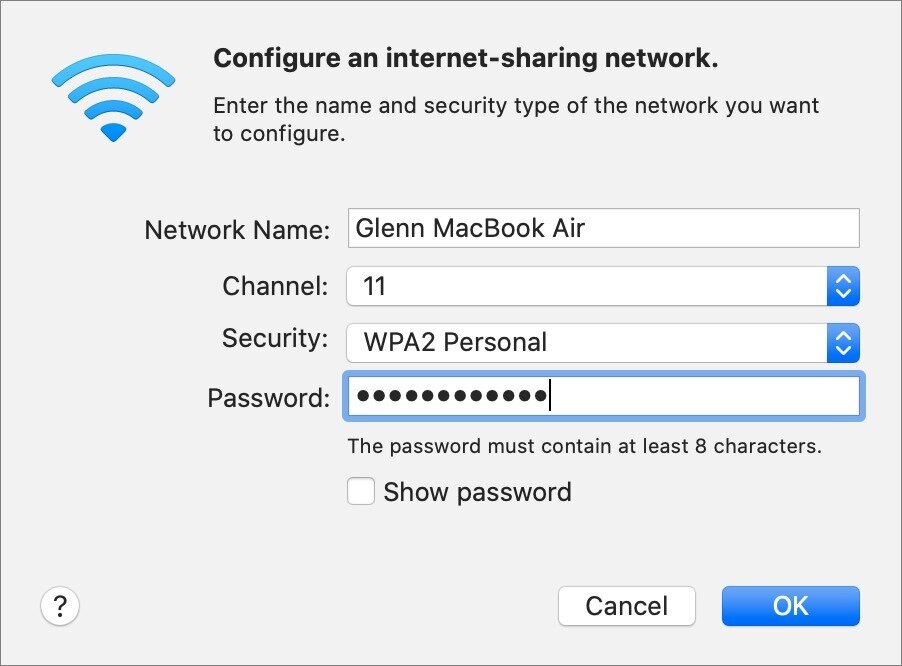Click the password minimum 8 characters hint

[x=584, y=446]
